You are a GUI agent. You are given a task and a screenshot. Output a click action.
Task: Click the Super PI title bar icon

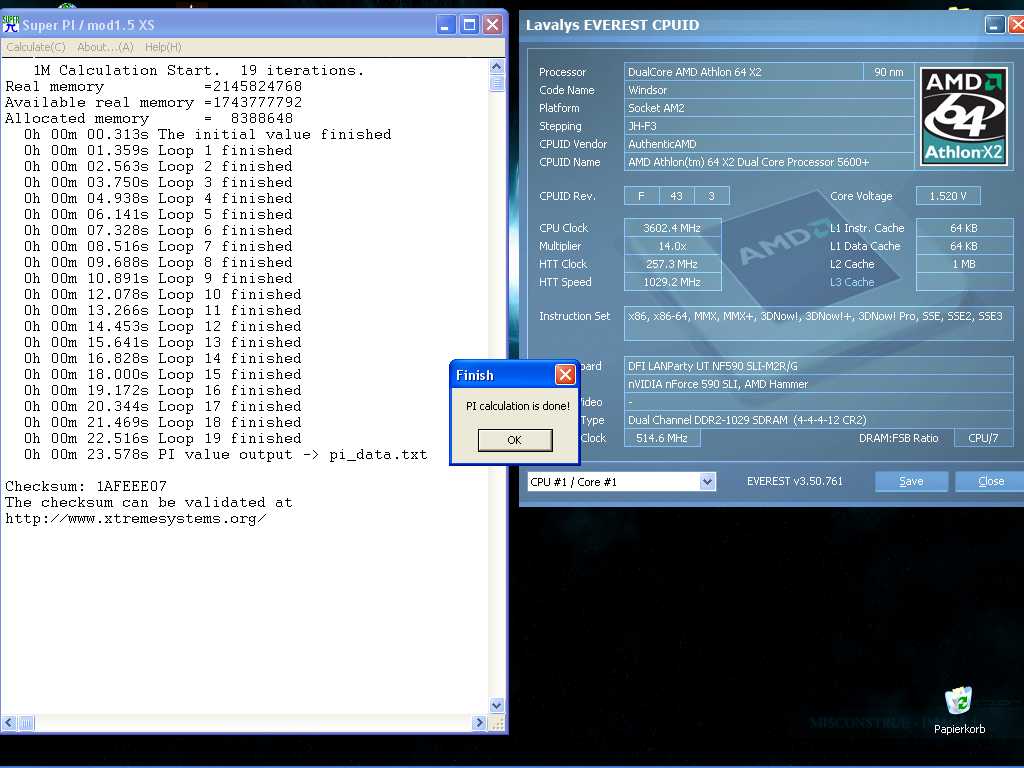coord(10,25)
